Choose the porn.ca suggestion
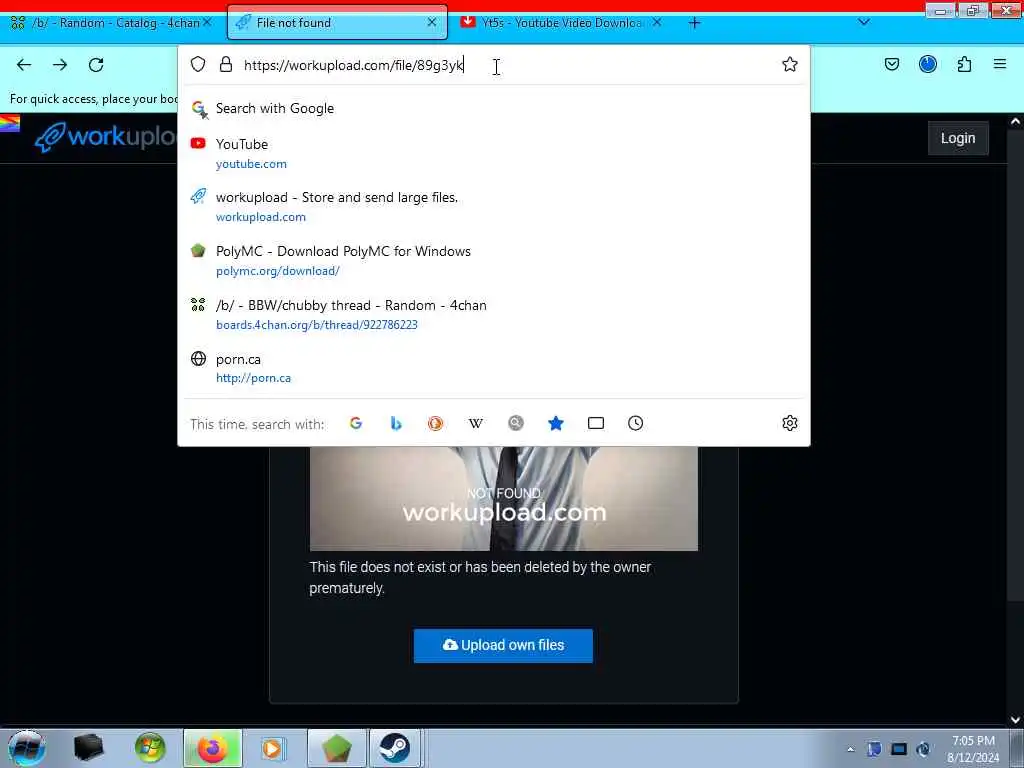Image resolution: width=1024 pixels, height=768 pixels. tap(493, 368)
